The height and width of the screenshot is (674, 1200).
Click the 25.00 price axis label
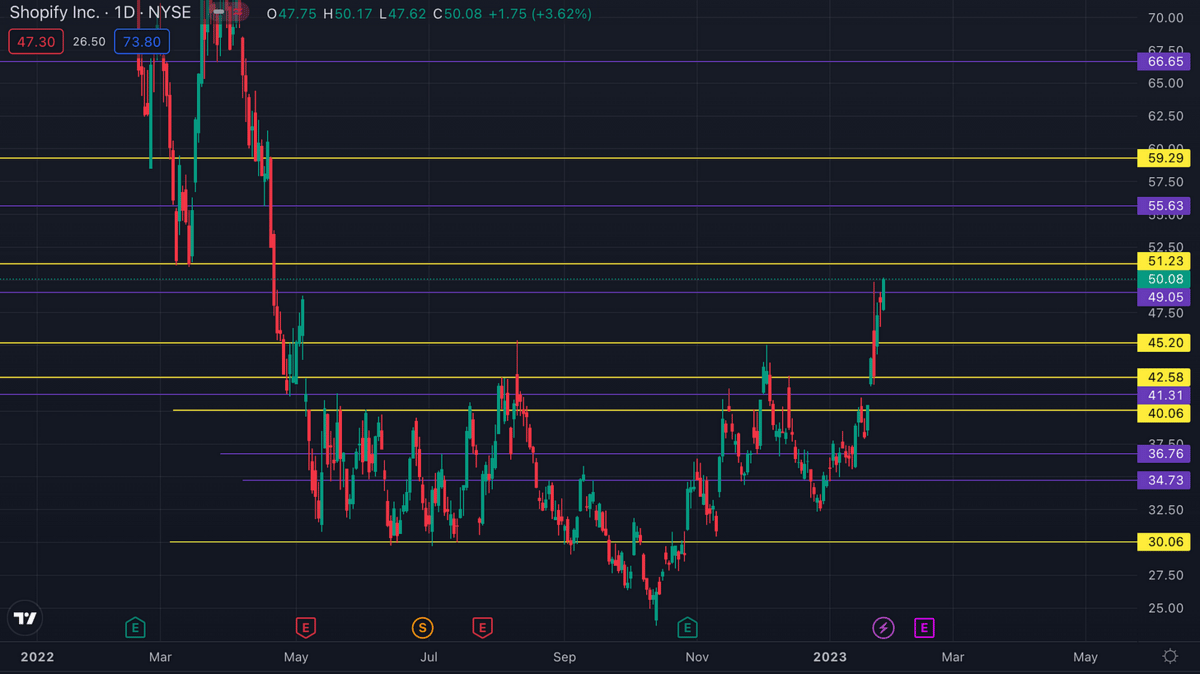1165,608
